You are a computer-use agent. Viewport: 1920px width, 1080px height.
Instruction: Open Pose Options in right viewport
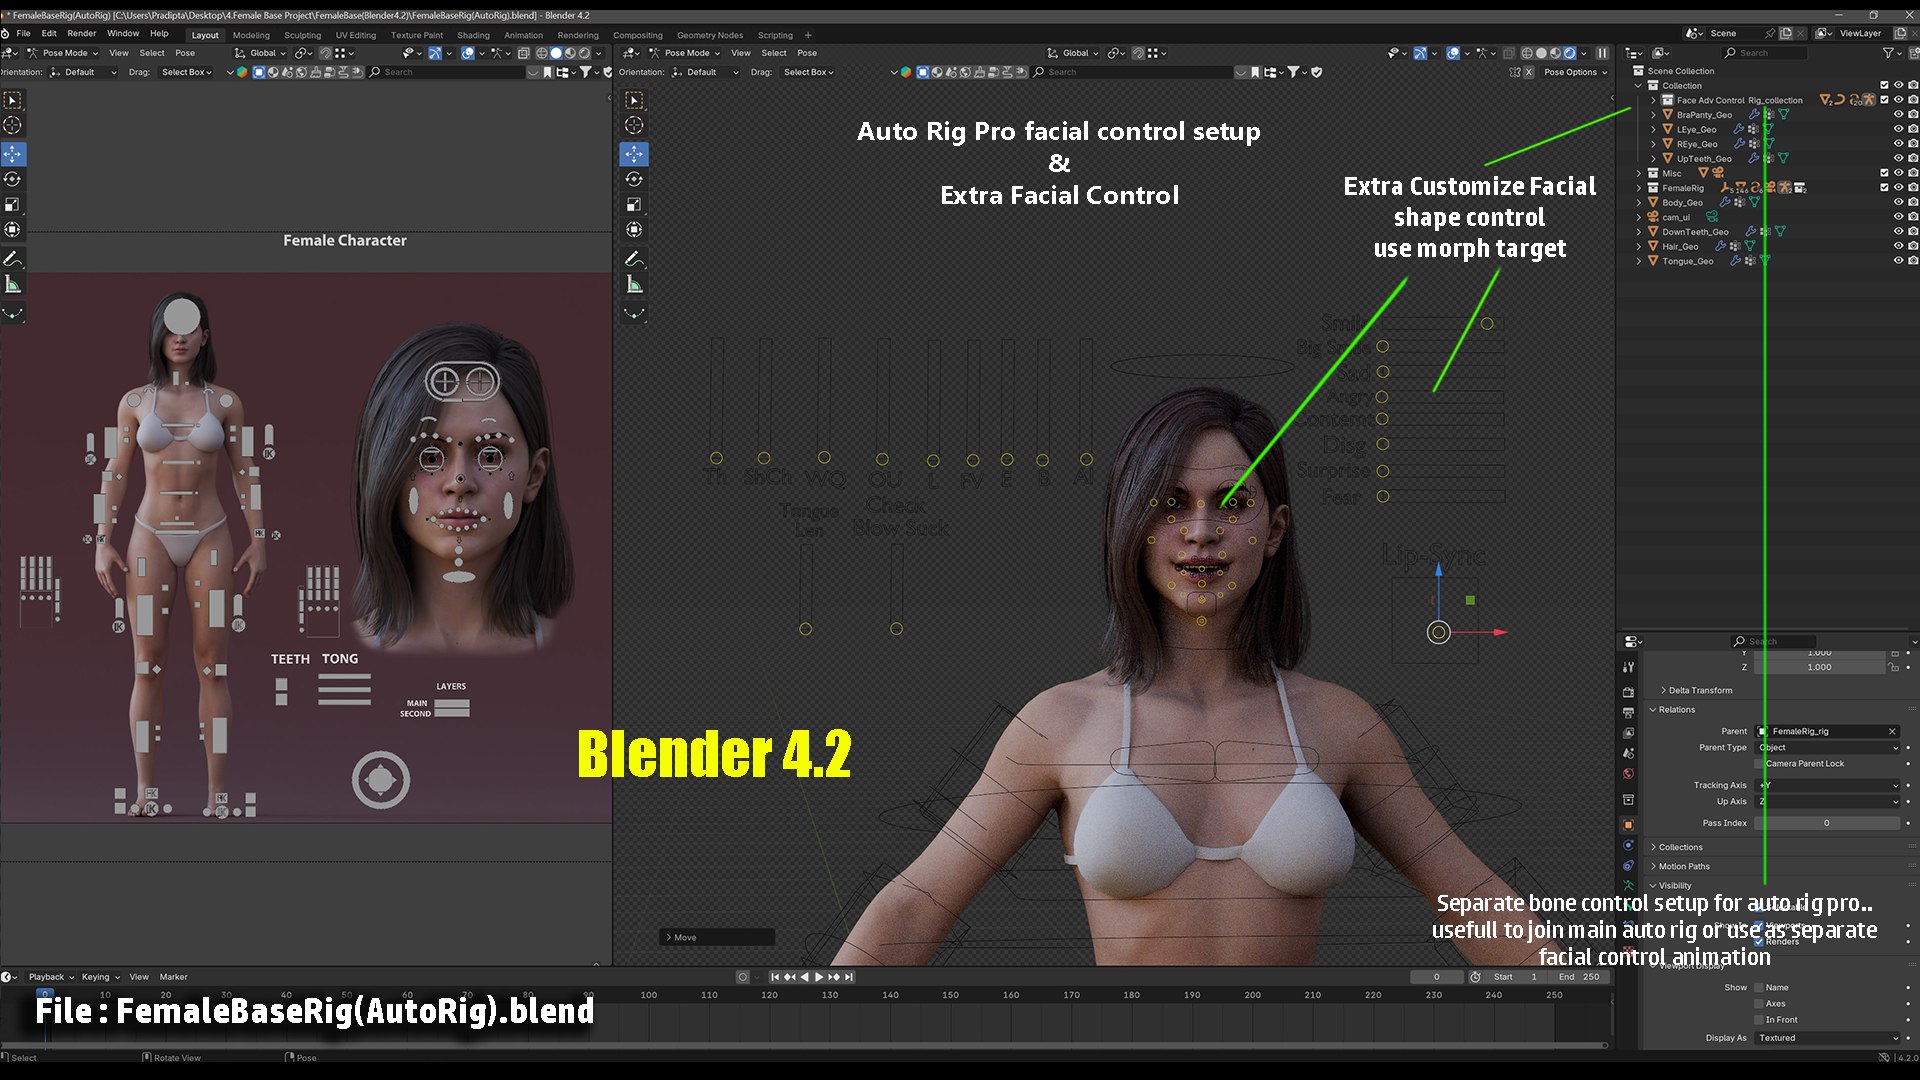point(1575,72)
